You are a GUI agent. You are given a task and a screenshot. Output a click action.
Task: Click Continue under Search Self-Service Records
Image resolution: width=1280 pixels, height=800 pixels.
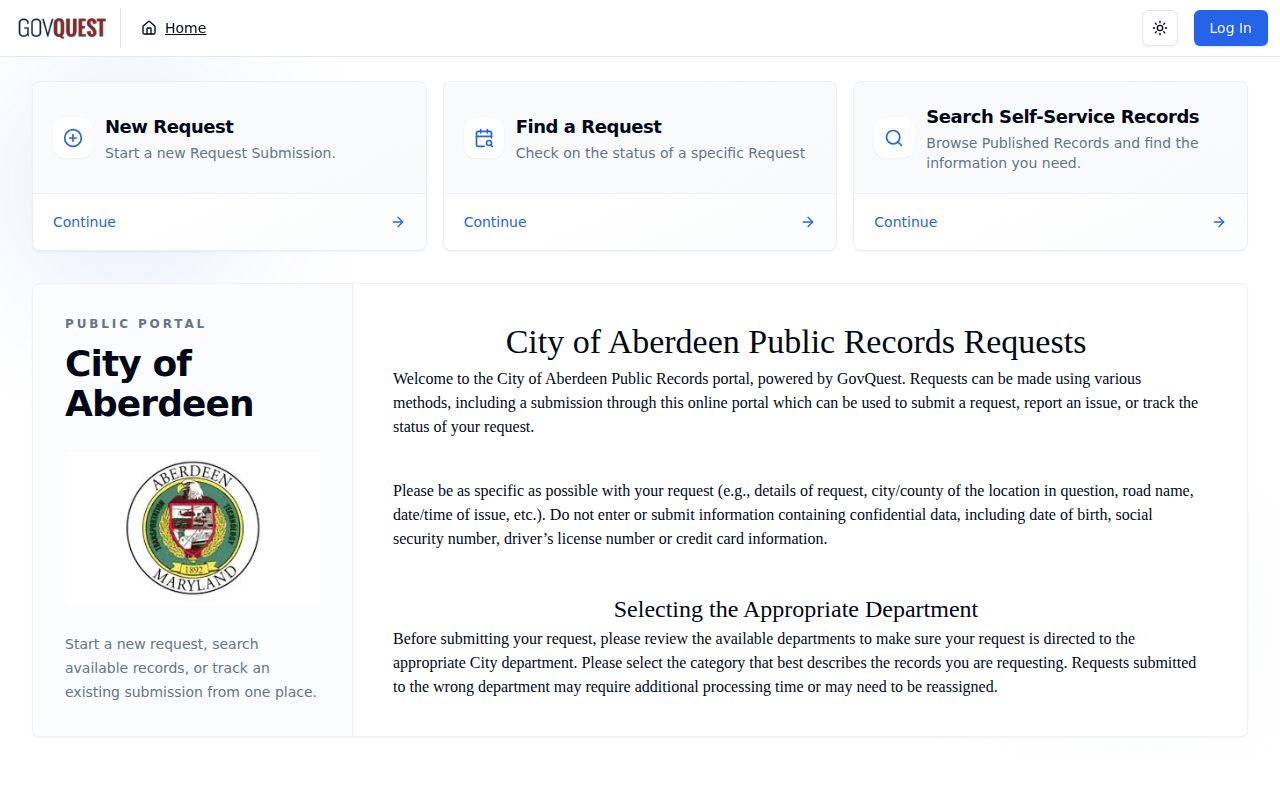(x=906, y=222)
